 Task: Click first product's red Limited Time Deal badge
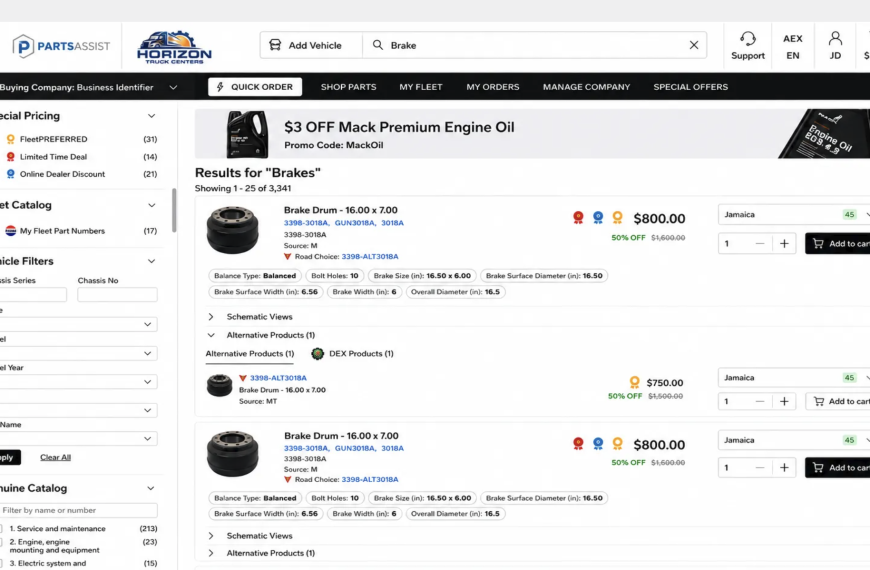(x=578, y=218)
